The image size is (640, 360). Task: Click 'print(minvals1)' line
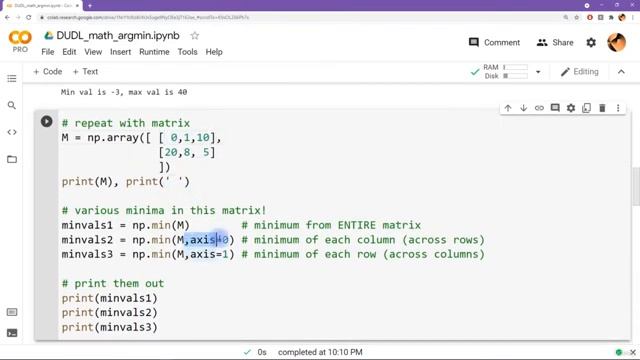(109, 298)
